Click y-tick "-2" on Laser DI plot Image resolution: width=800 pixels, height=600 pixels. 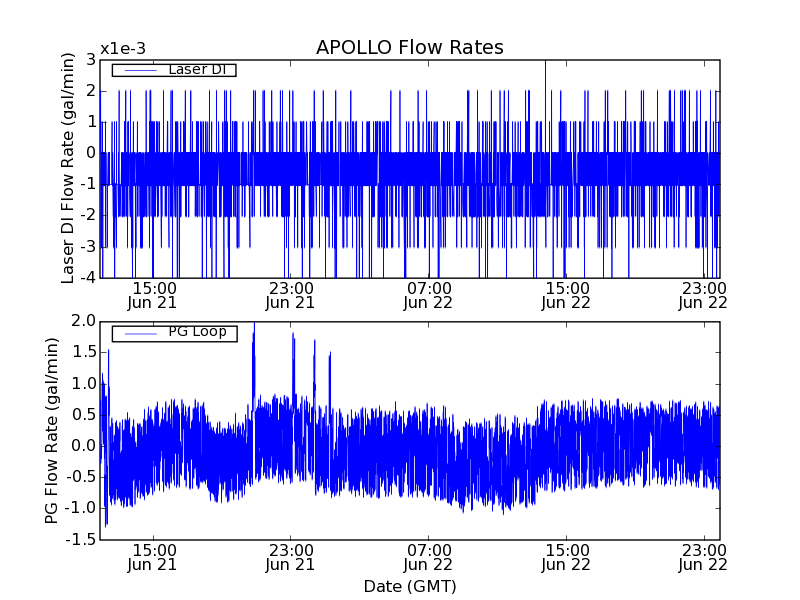[86, 215]
